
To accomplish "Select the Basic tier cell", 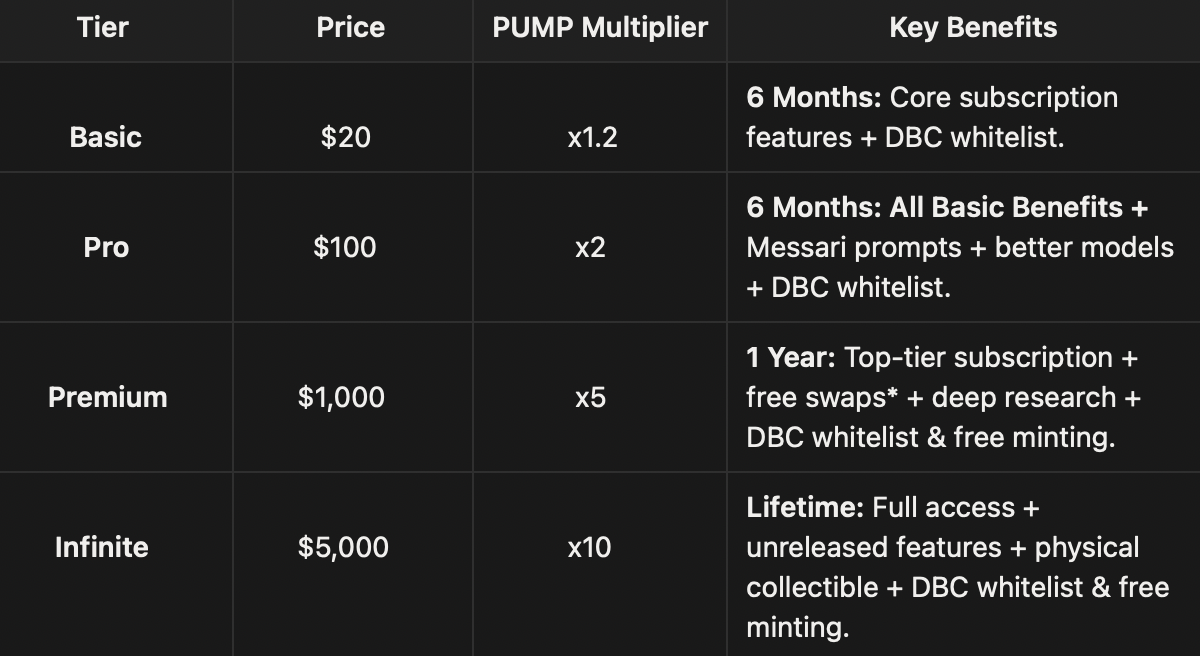I will coord(105,137).
